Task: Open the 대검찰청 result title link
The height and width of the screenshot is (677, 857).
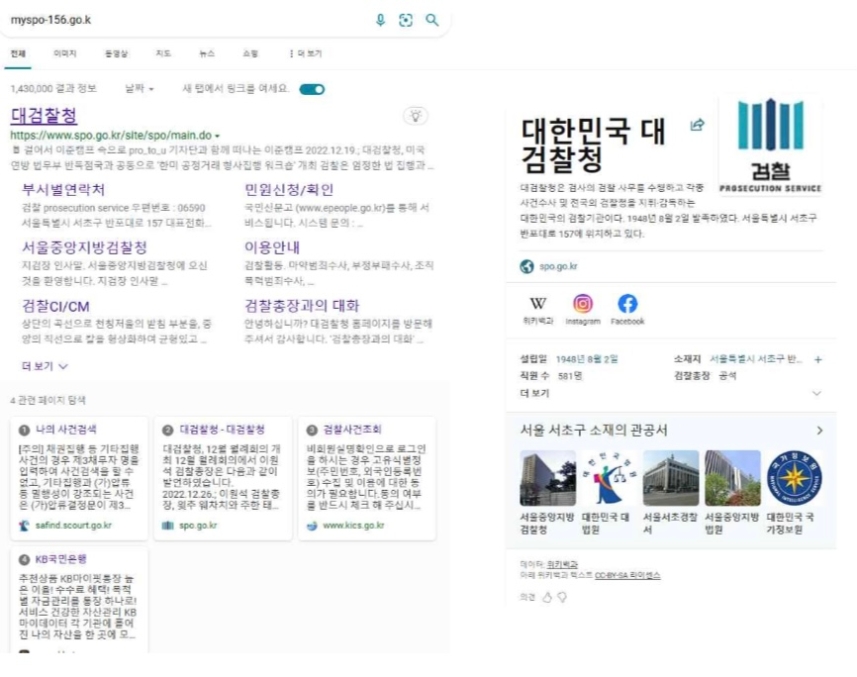Action: click(x=44, y=115)
